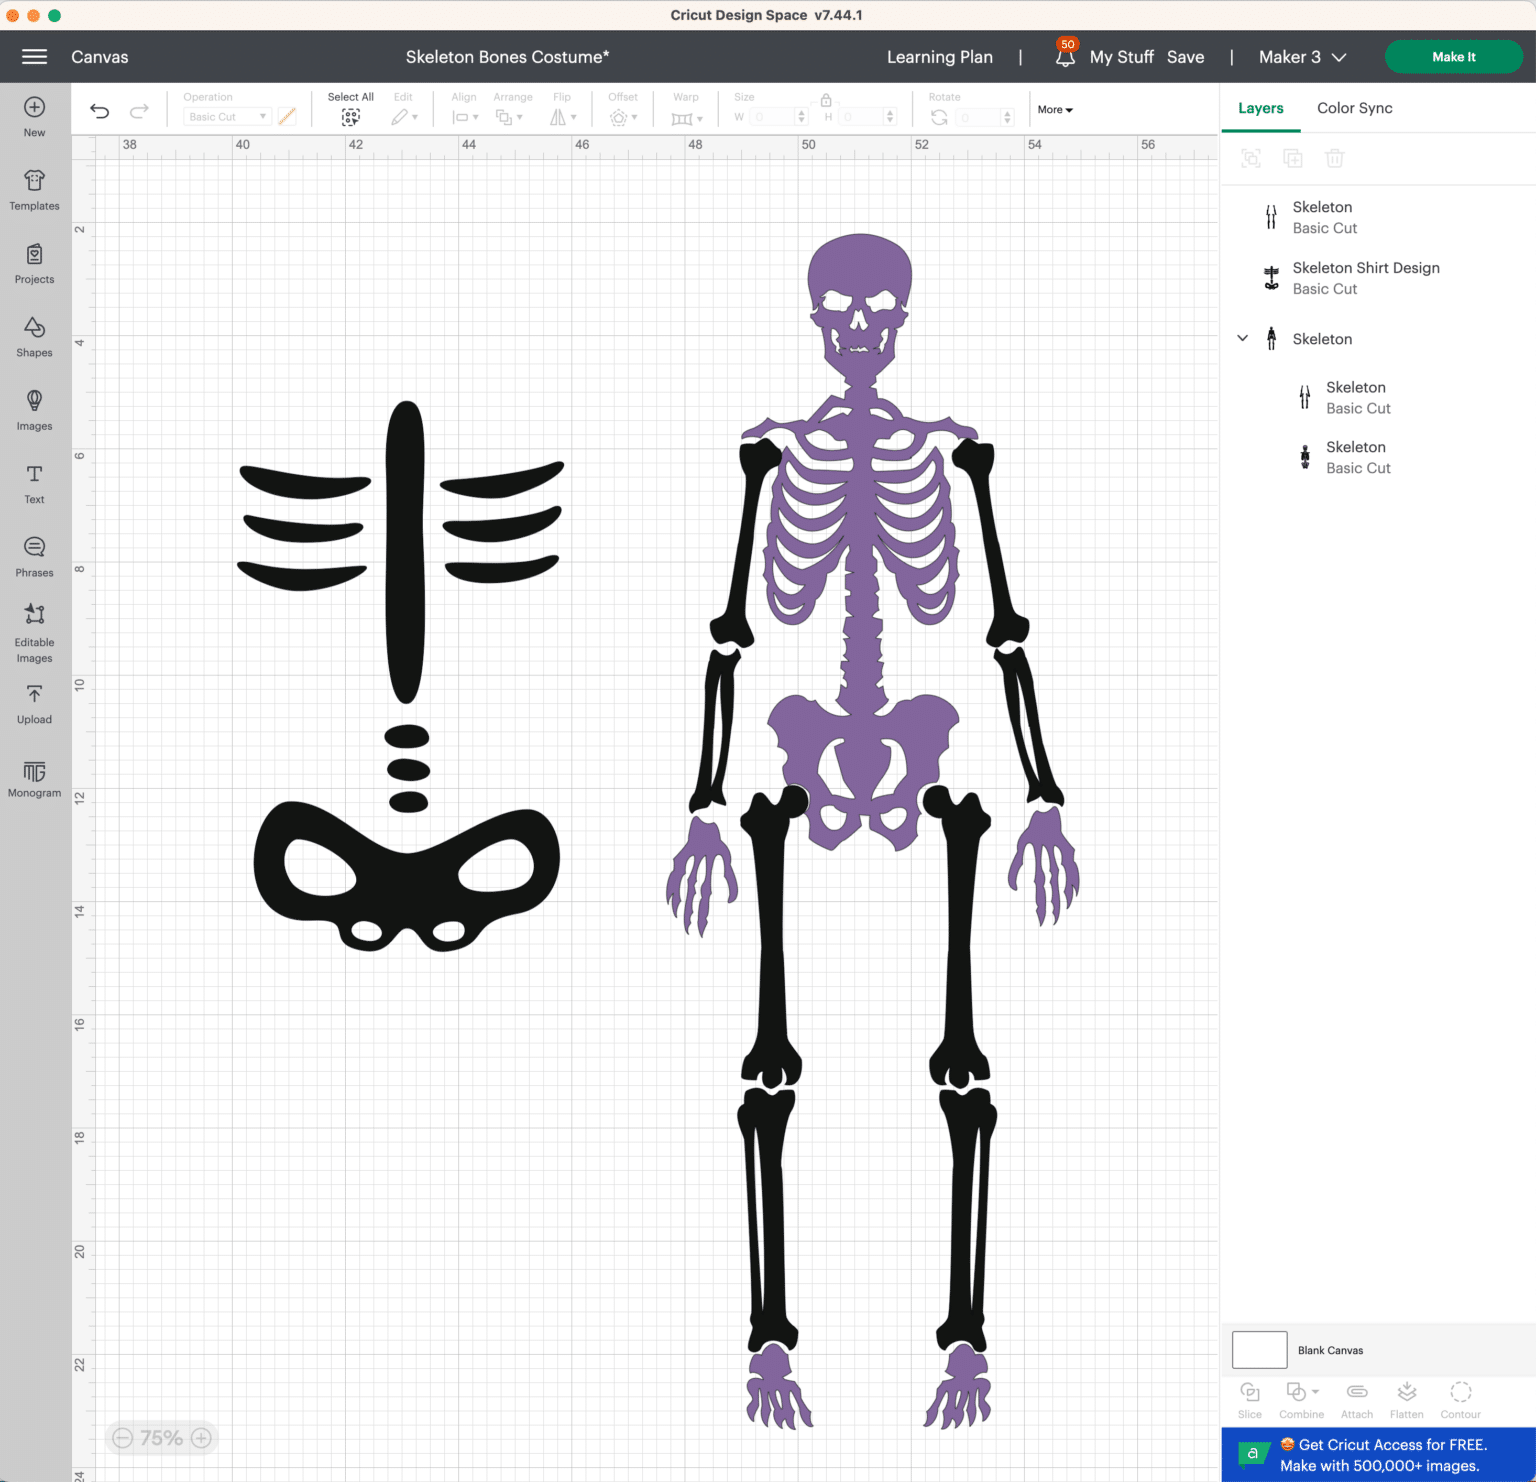Open the Text tool
1536x1482 pixels.
point(34,484)
